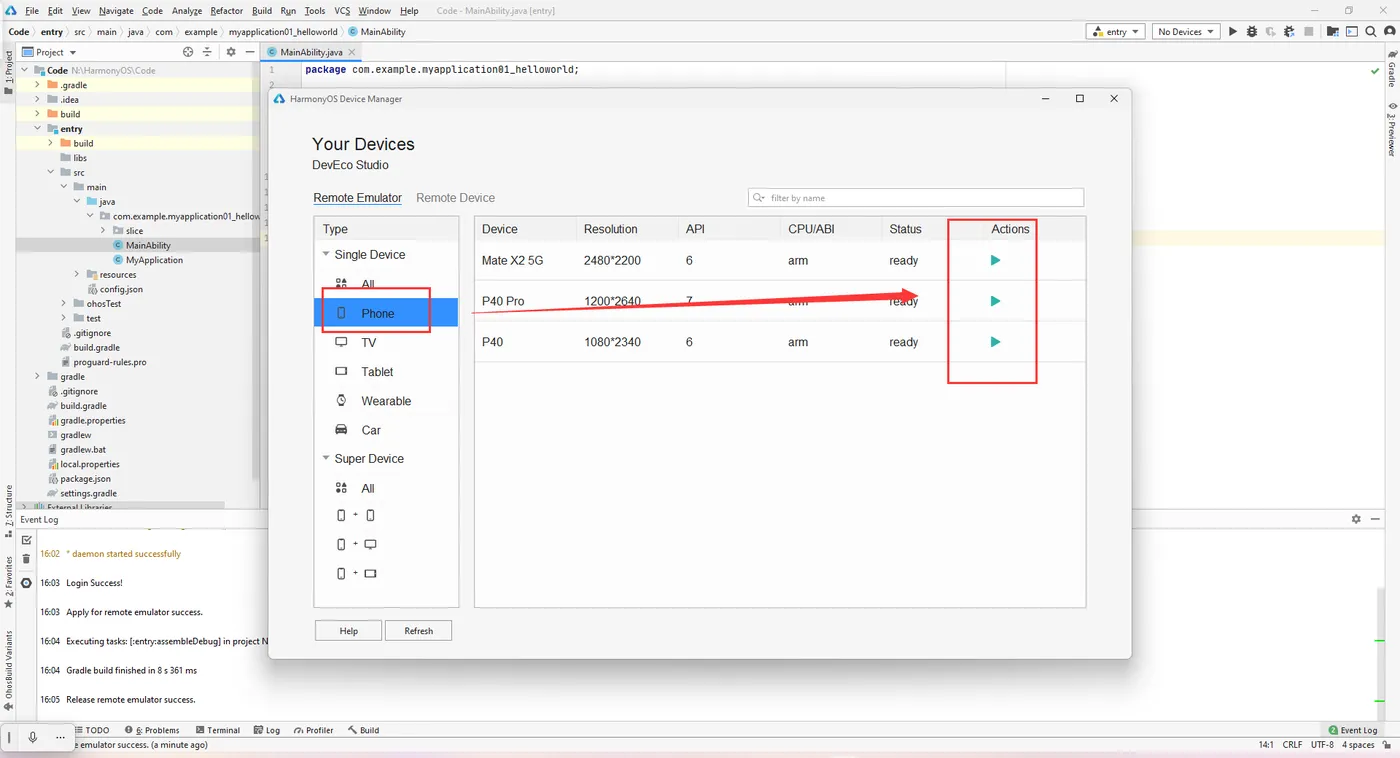Collapse the Super Device group
The height and width of the screenshot is (758, 1400).
(326, 459)
